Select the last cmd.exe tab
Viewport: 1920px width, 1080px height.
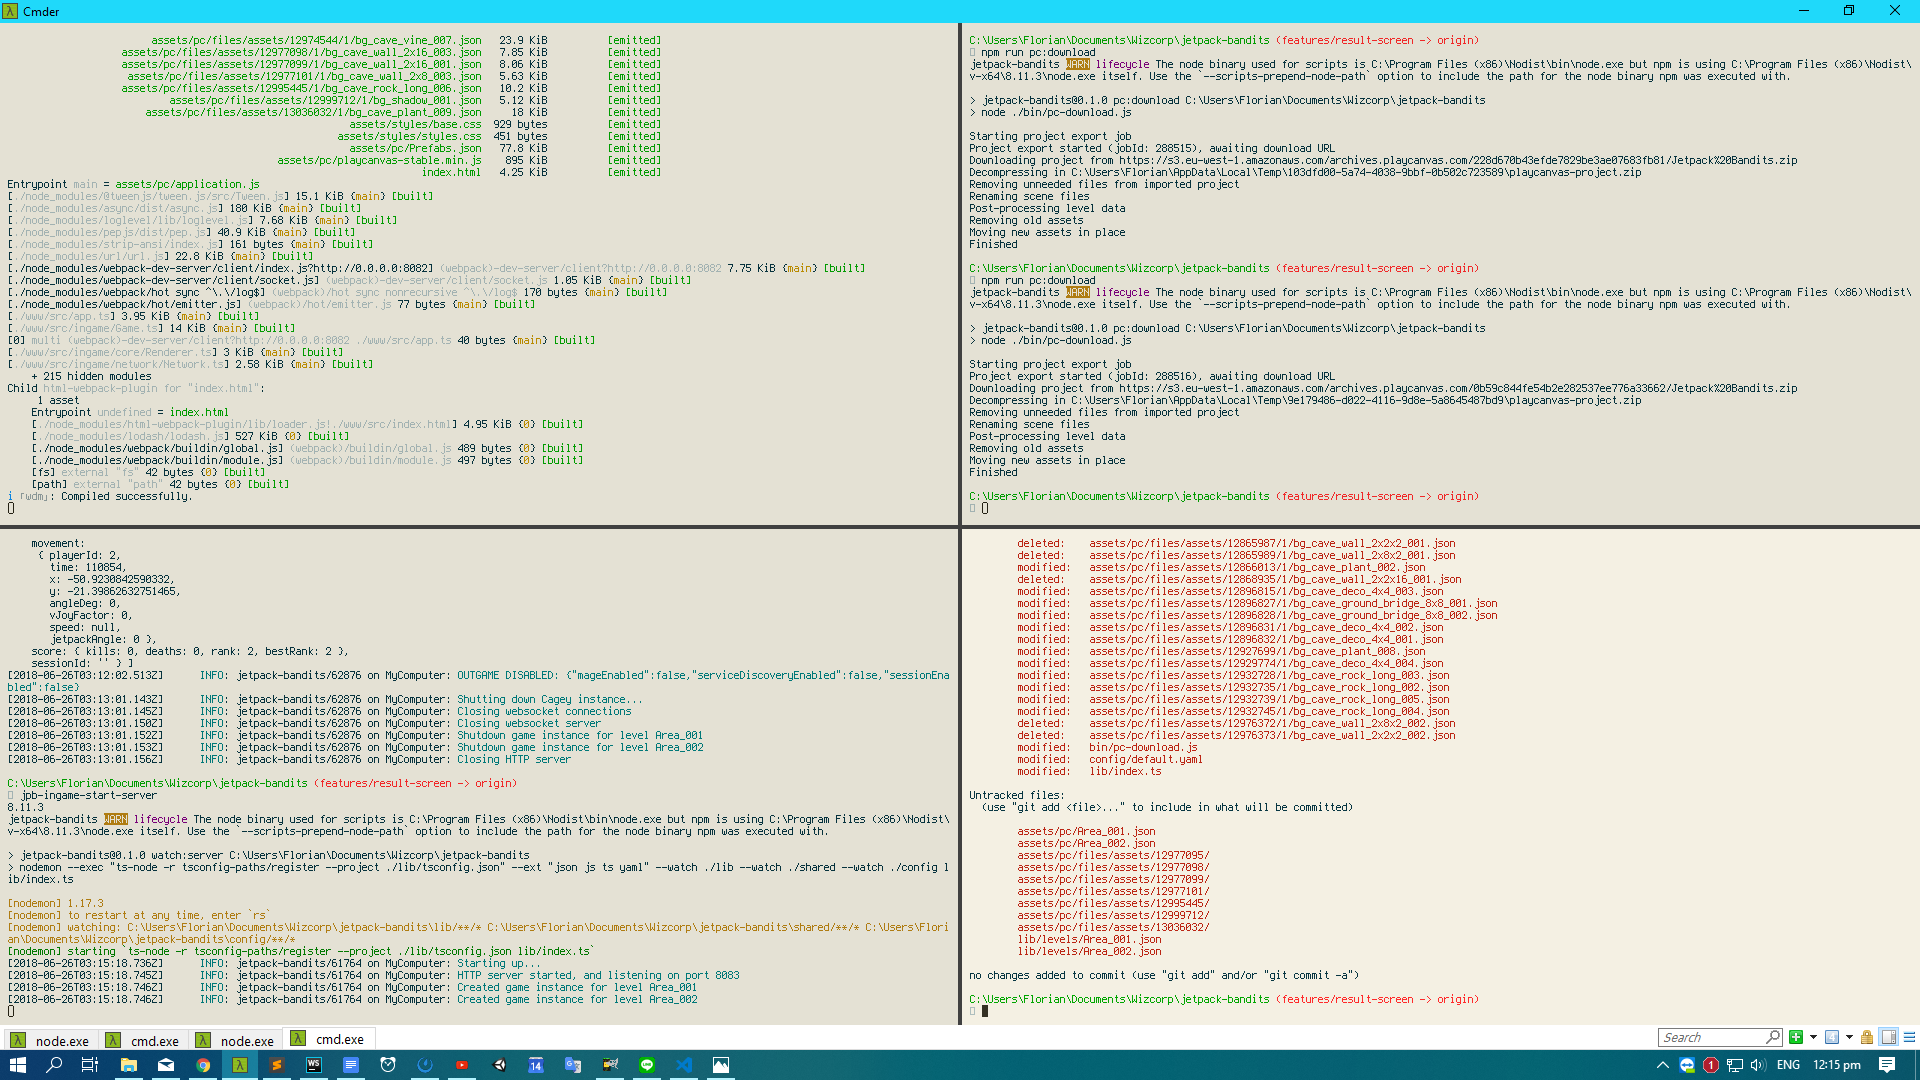tap(329, 1039)
